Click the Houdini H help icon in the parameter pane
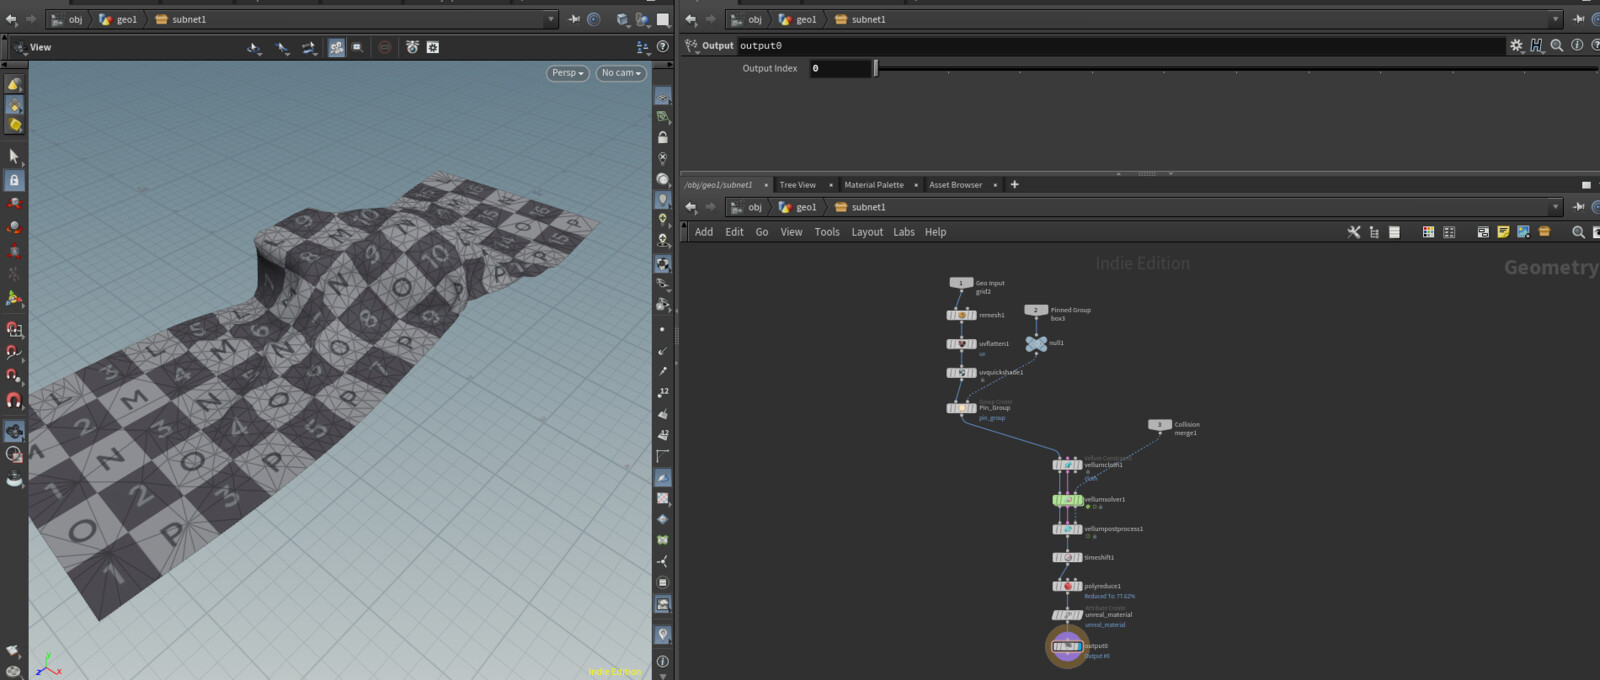1600x680 pixels. 1537,46
